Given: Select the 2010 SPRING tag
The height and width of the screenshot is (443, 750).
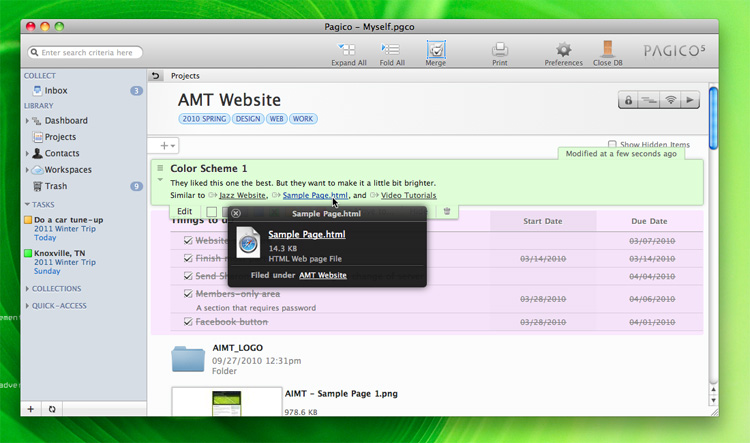Looking at the screenshot, I should click(x=204, y=119).
